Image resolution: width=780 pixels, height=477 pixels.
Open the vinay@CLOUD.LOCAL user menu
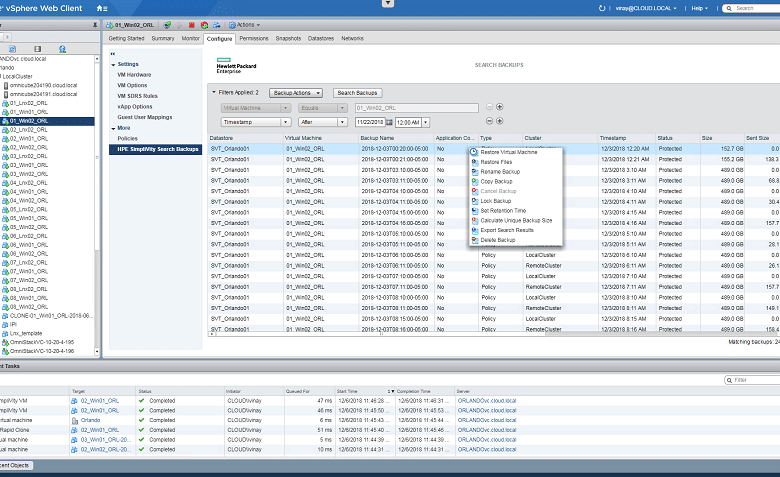click(646, 8)
